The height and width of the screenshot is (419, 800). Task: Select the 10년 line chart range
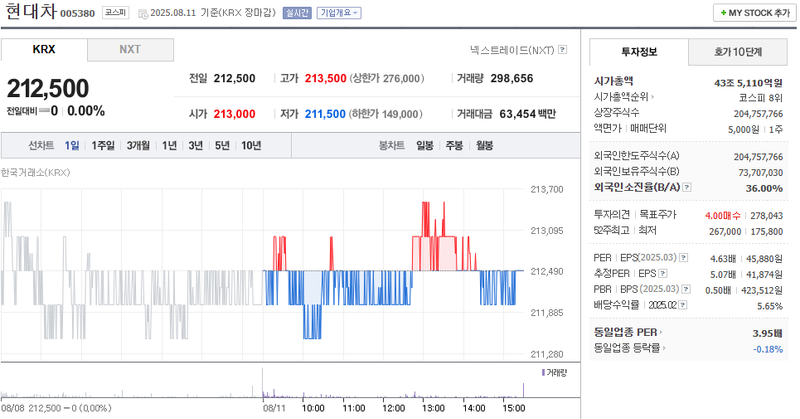tap(251, 145)
